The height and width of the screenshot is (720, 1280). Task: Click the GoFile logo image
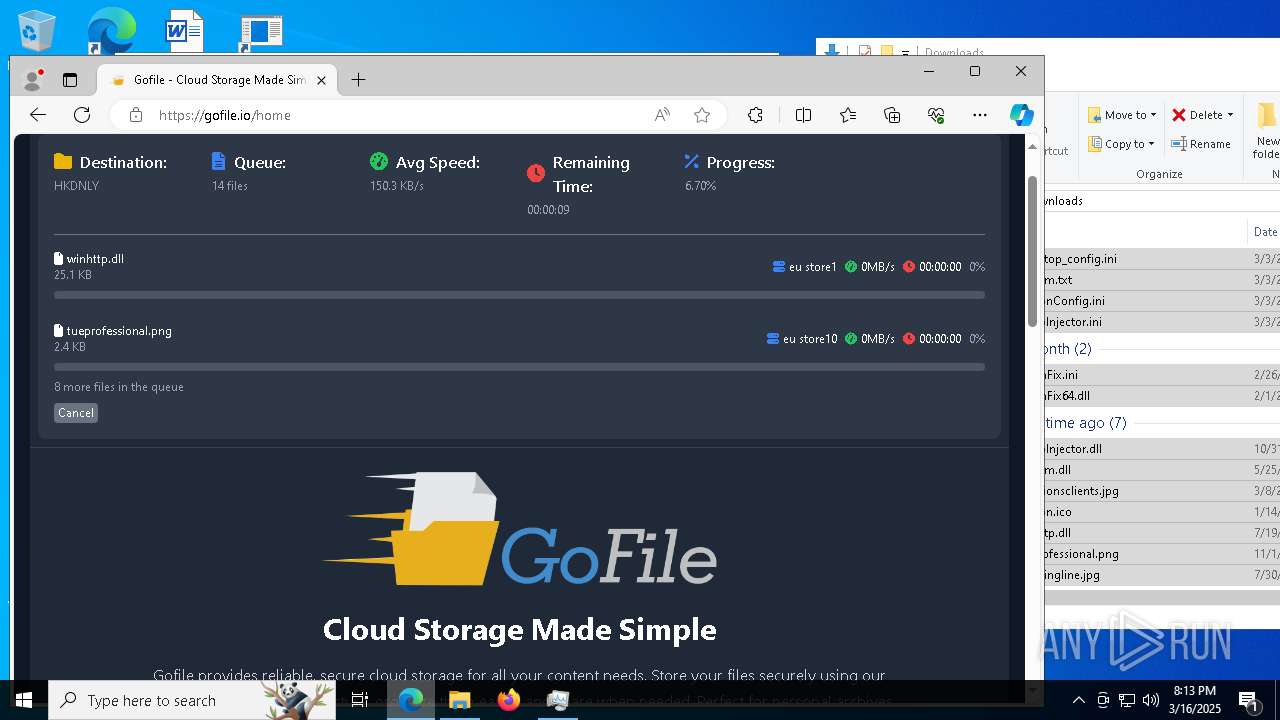(x=519, y=530)
